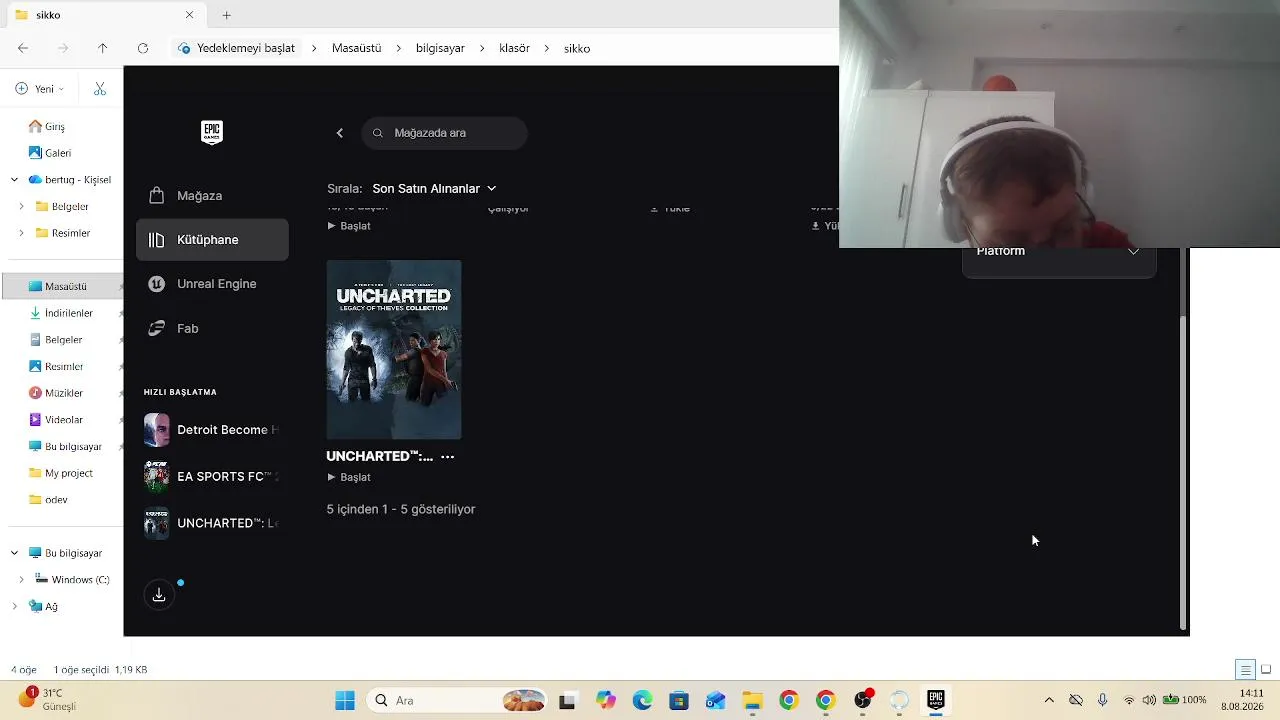Click the File Explorer back arrow
Viewport: 1280px width, 720px height.
pyautogui.click(x=23, y=48)
